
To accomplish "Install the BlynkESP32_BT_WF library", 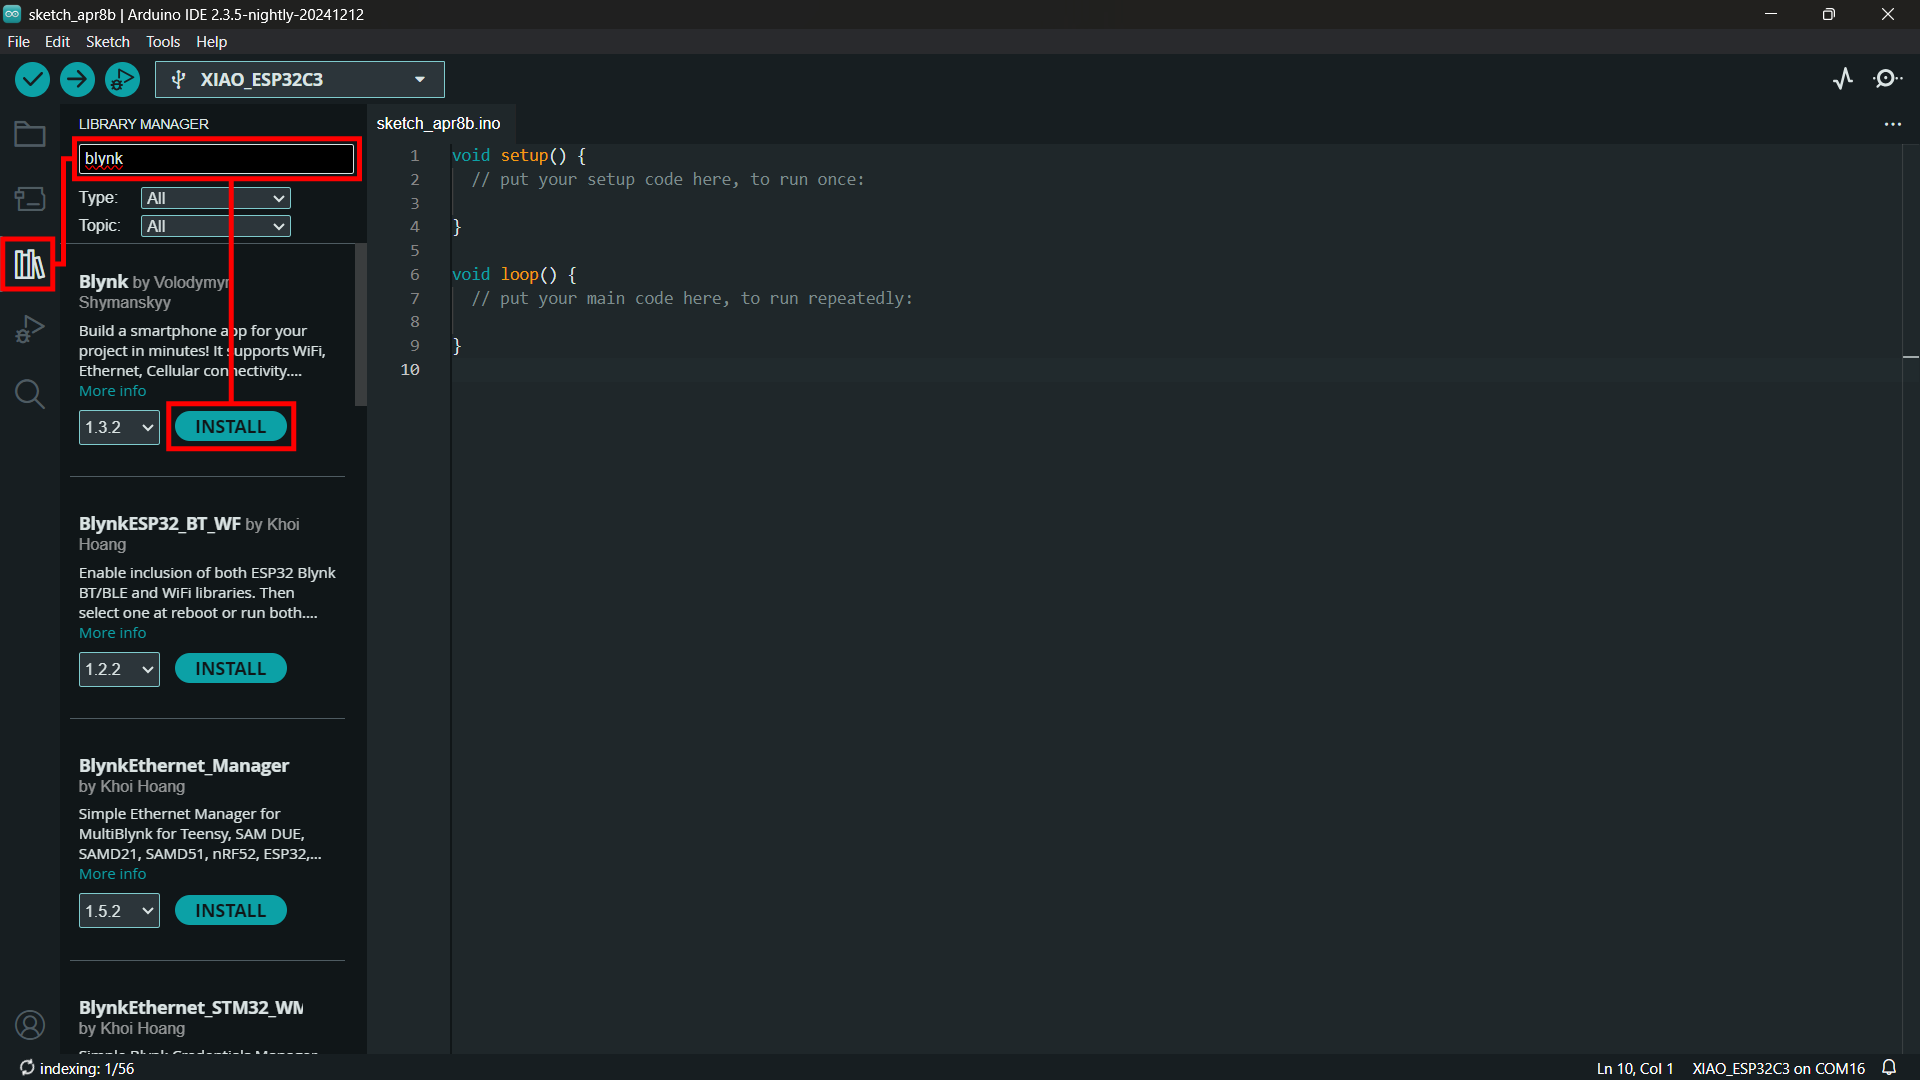I will [231, 669].
